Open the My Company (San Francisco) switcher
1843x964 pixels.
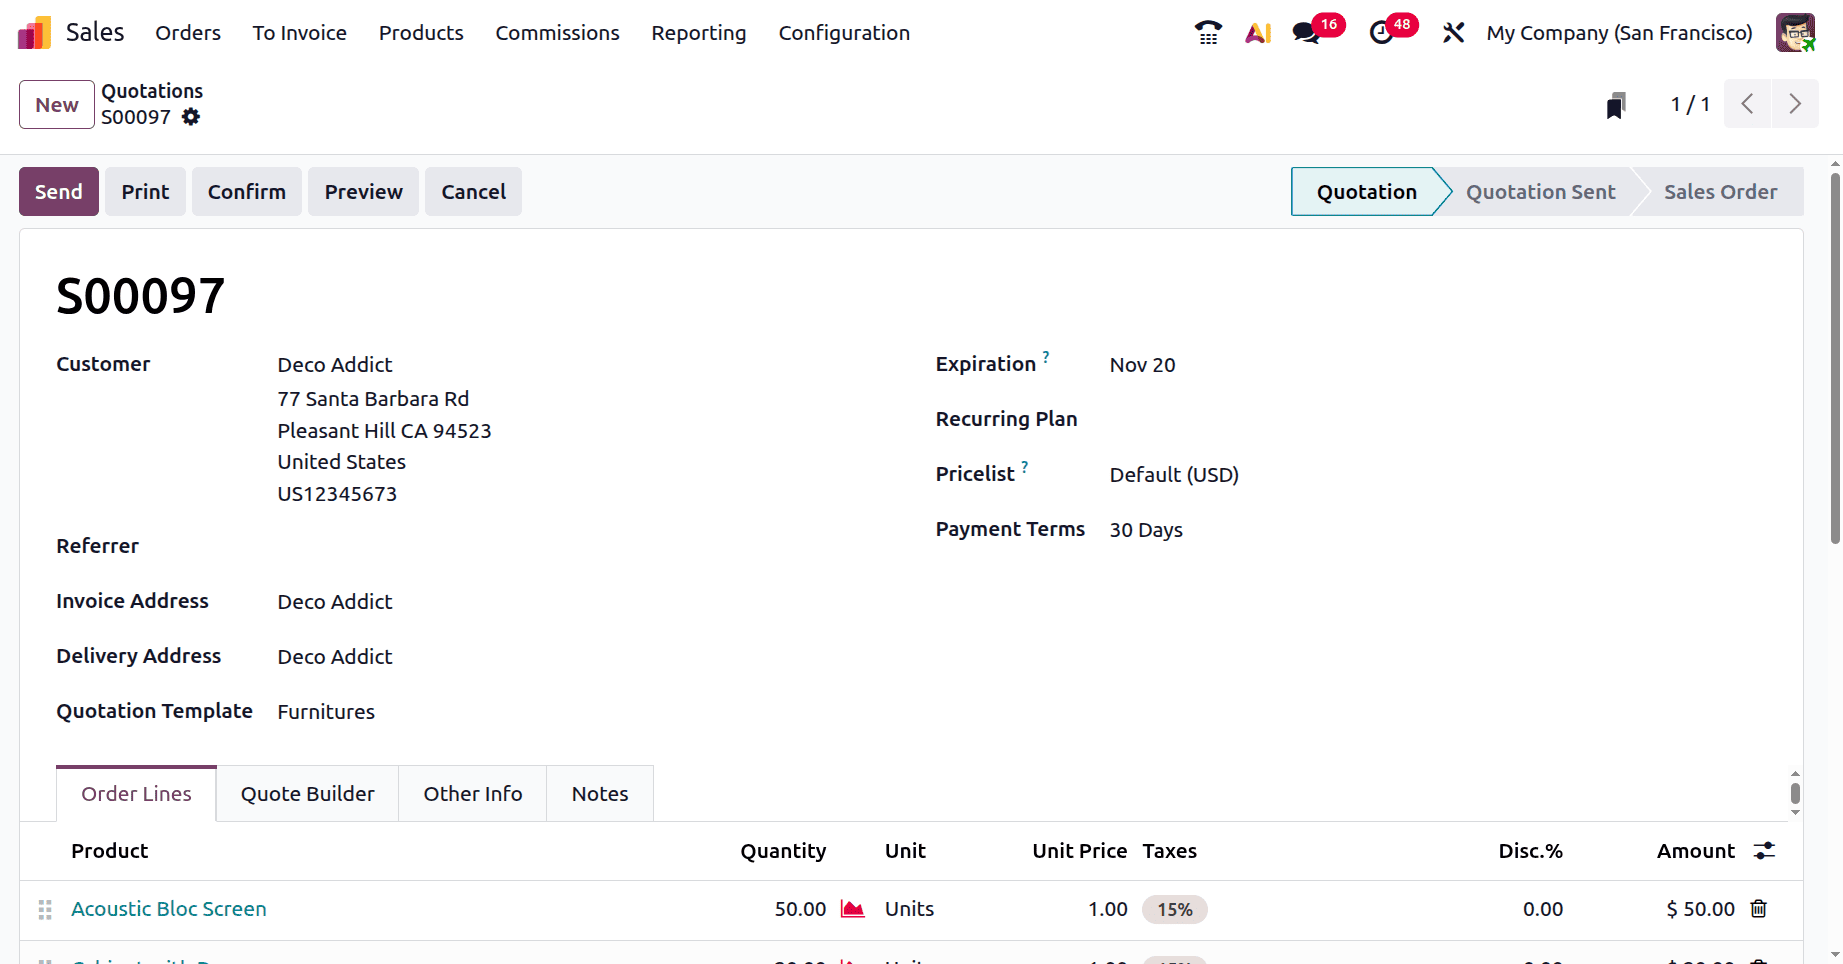pyautogui.click(x=1620, y=33)
